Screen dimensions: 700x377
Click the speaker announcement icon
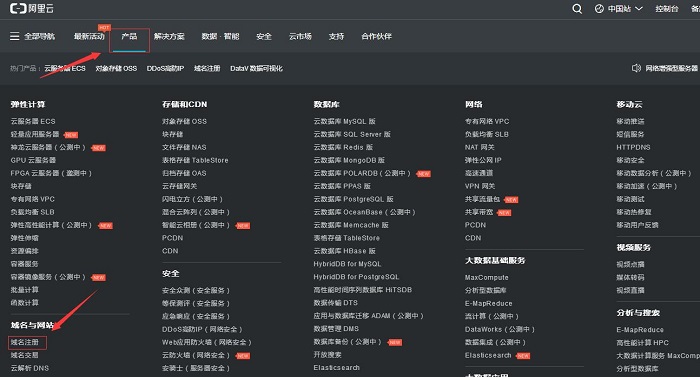point(636,68)
